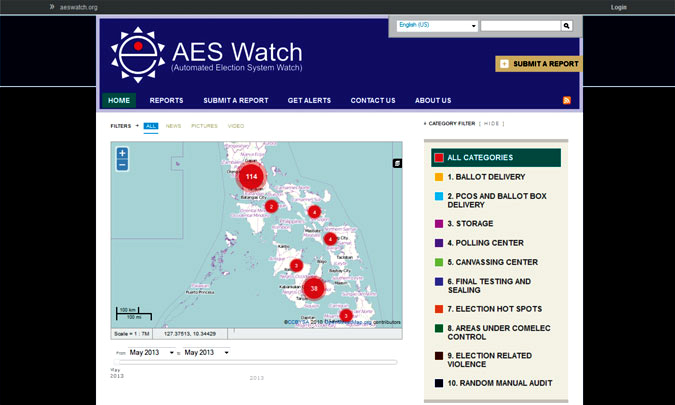
Task: Click the search text input field
Action: coord(521,26)
